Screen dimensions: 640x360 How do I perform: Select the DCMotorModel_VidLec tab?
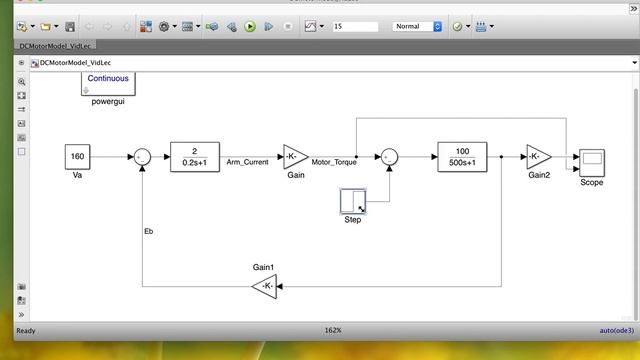[x=55, y=46]
